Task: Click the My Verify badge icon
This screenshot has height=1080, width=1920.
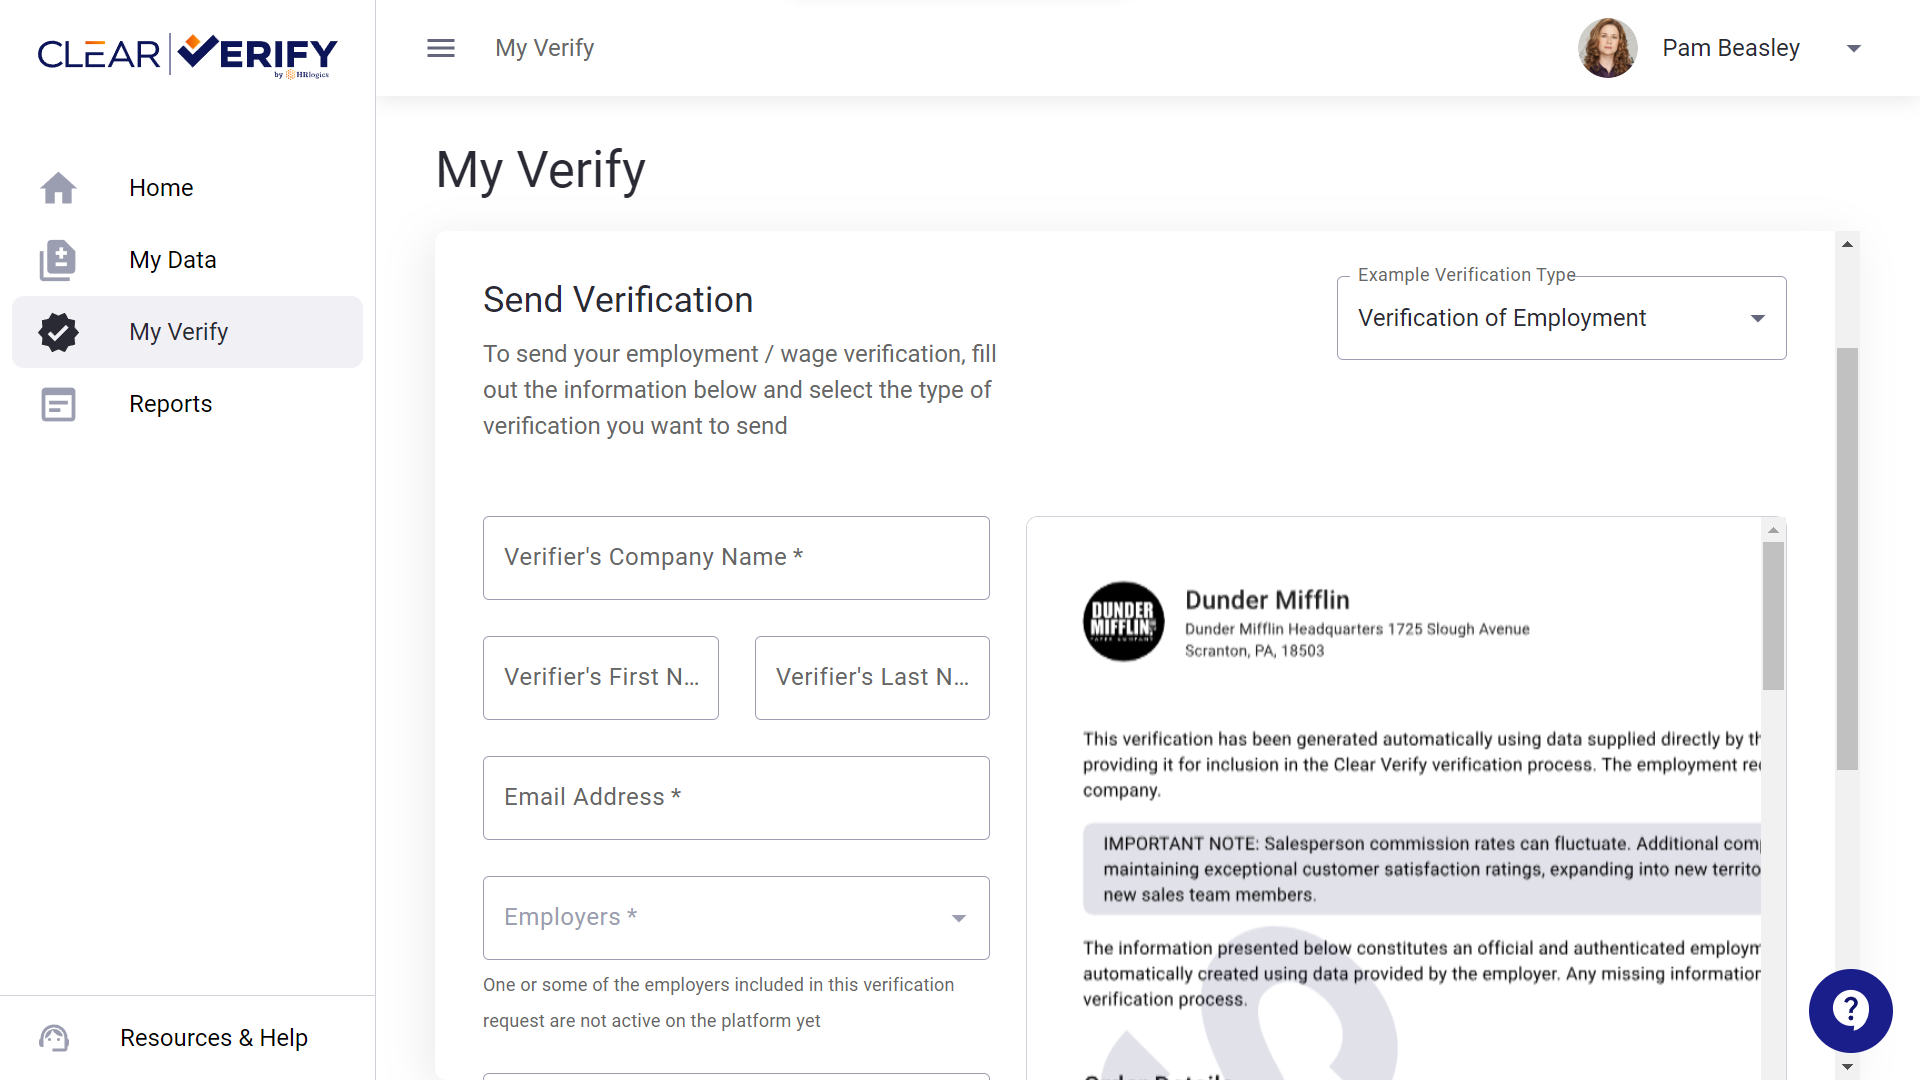Action: 59,332
